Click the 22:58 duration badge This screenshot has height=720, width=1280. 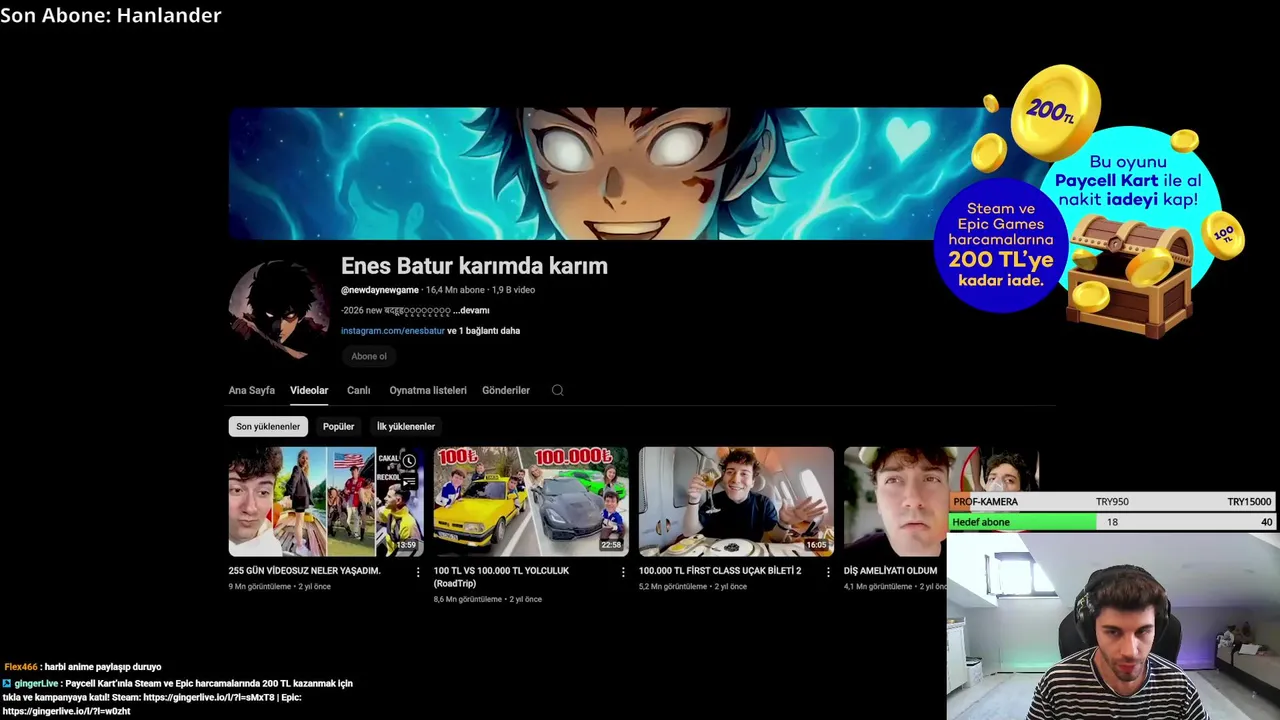pyautogui.click(x=611, y=545)
